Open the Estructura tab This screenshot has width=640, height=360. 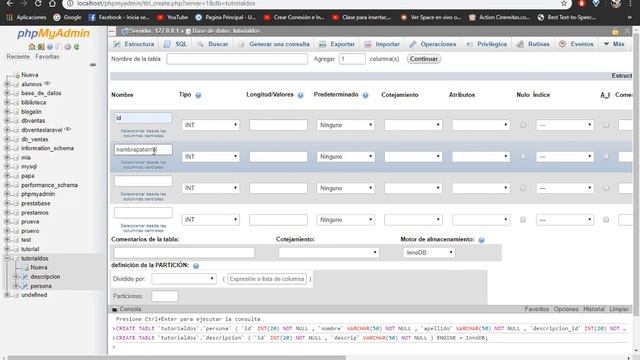135,44
